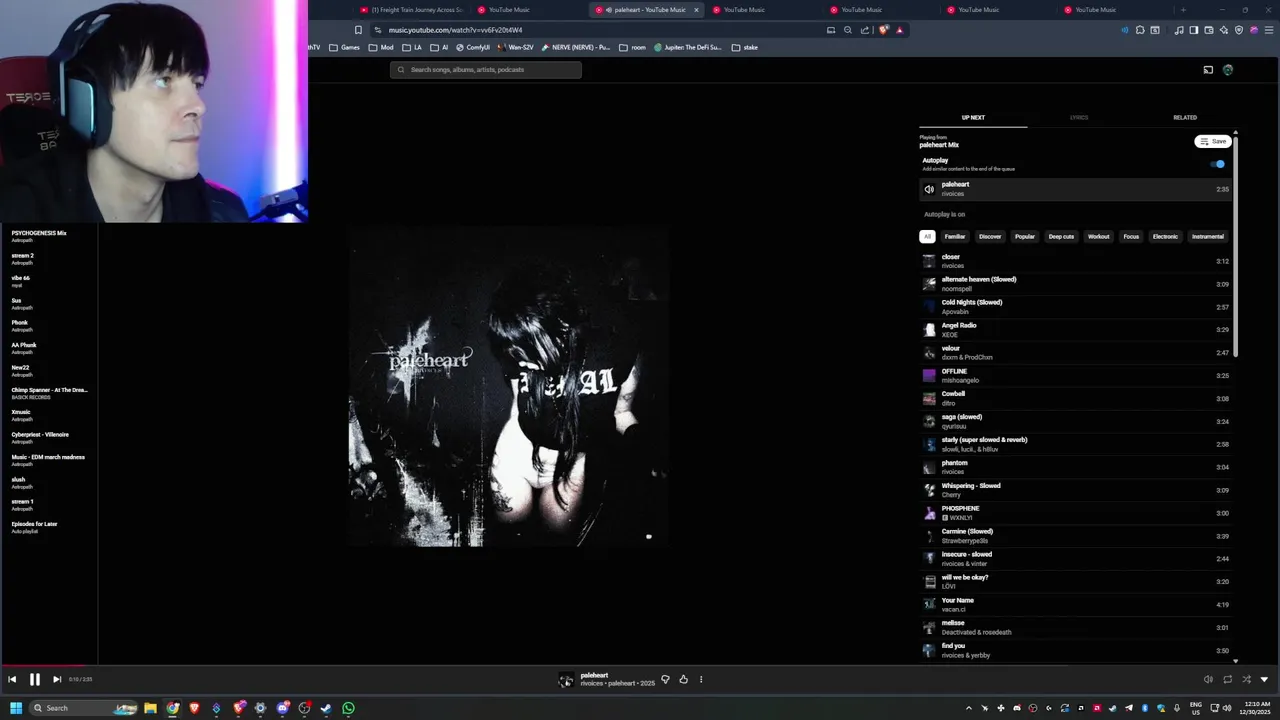Viewport: 1280px width, 720px height.
Task: Show hidden system tray icons
Action: (968, 708)
